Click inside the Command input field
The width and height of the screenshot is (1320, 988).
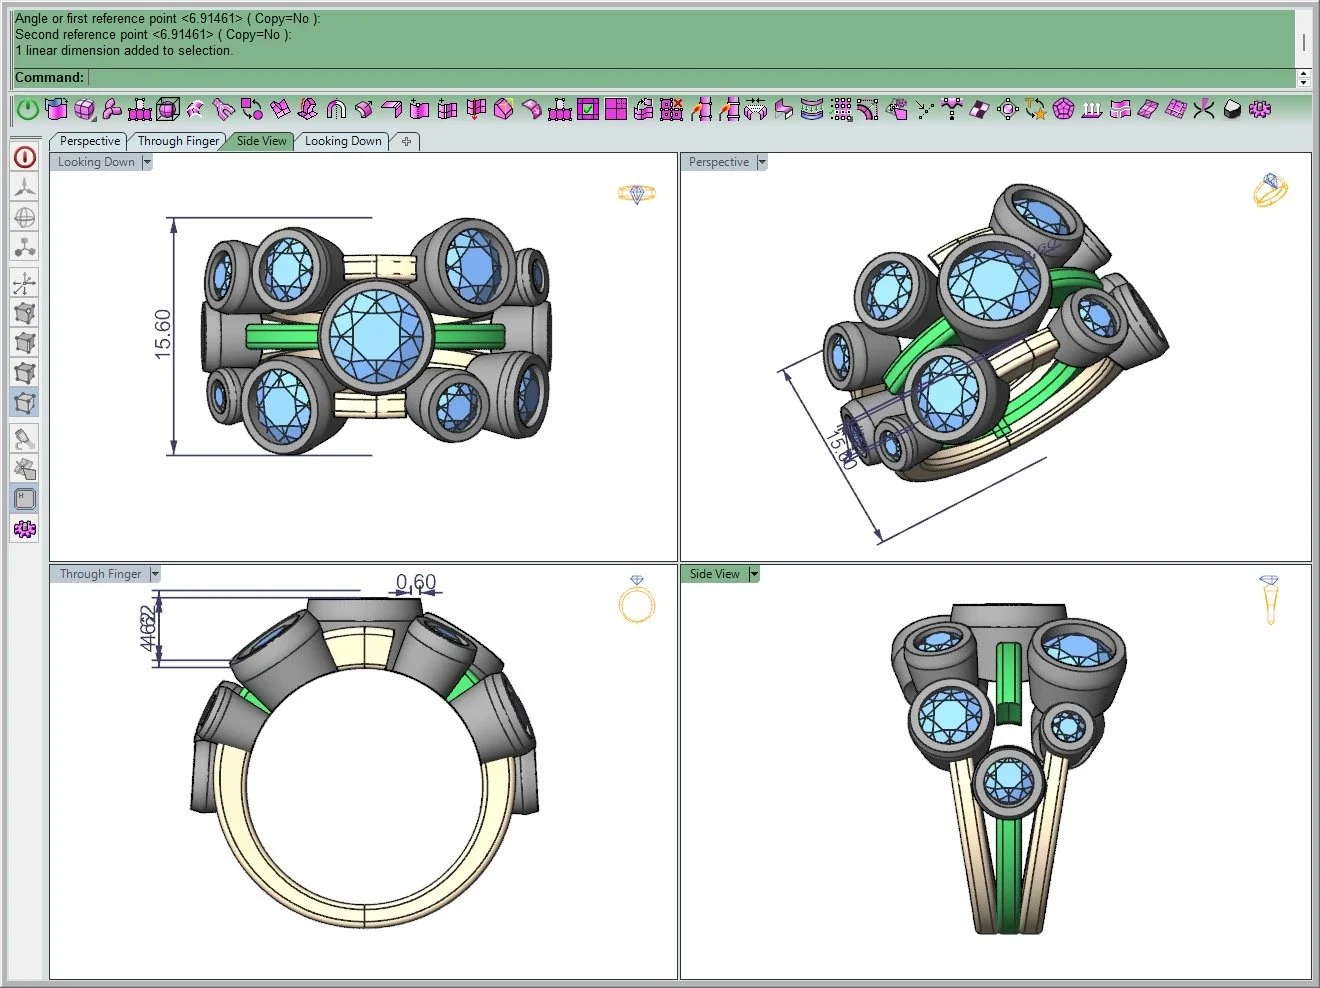(691, 77)
